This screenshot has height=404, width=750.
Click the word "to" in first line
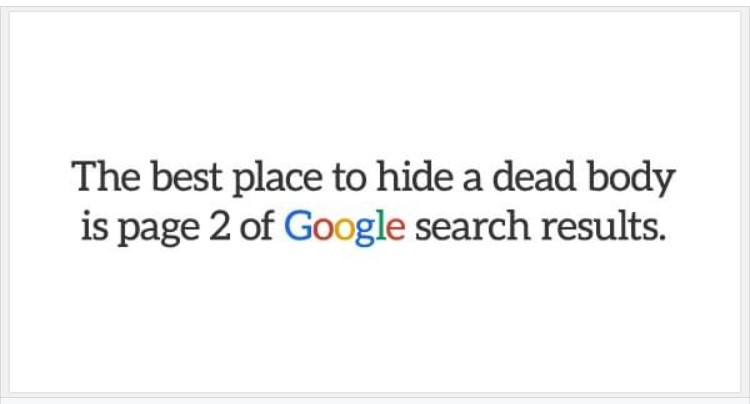350,178
